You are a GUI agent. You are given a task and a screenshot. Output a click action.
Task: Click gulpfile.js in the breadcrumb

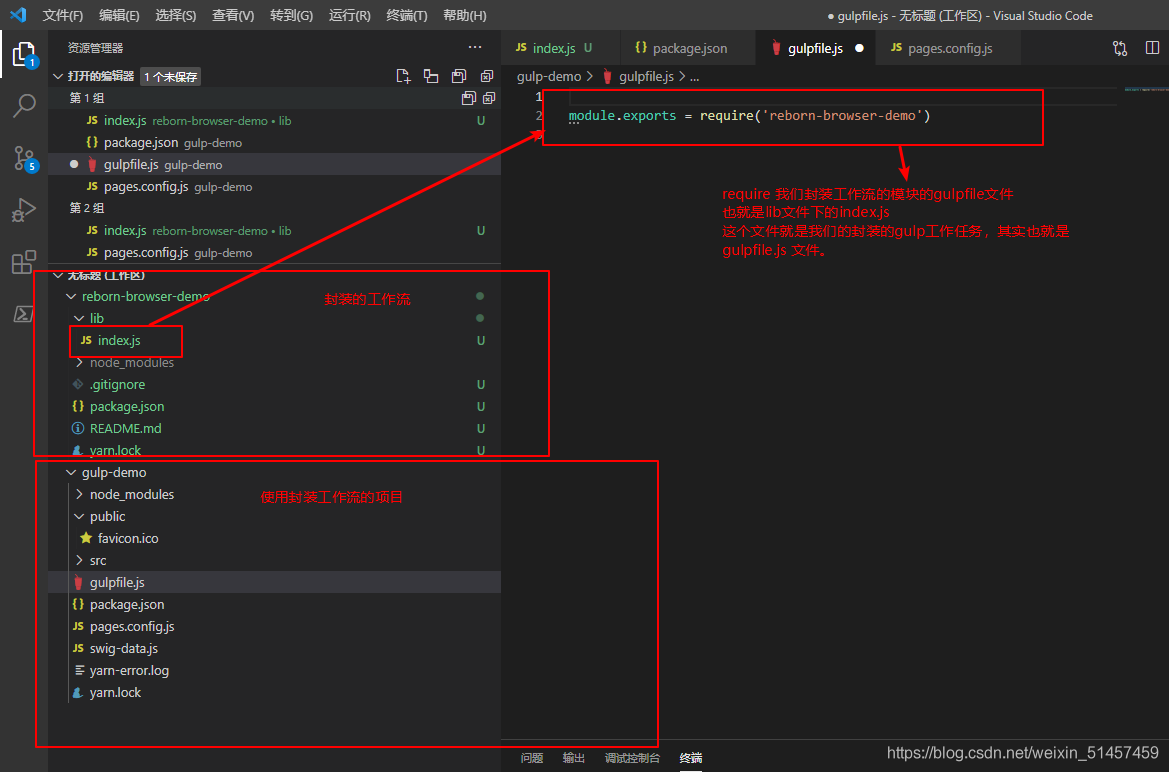(x=646, y=76)
